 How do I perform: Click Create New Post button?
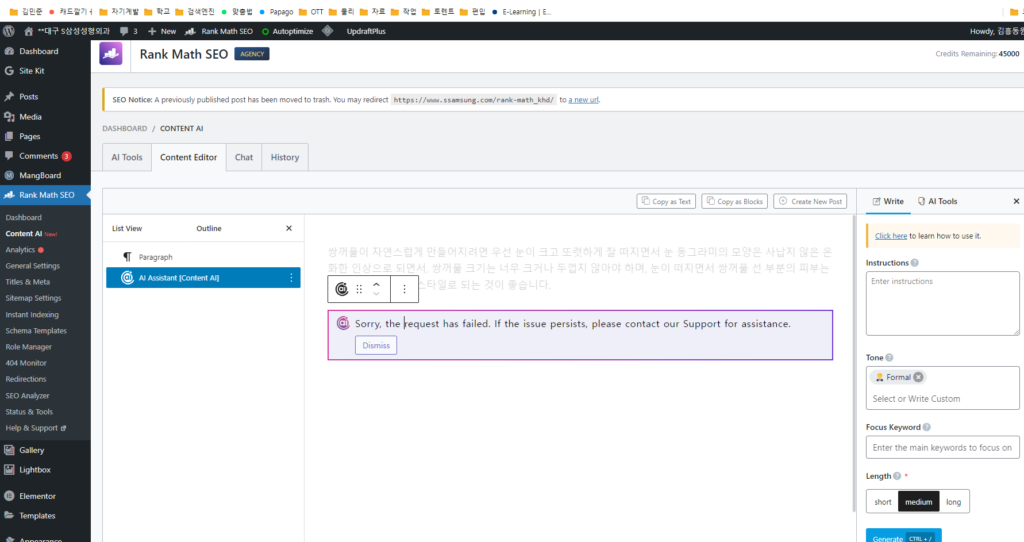[810, 202]
